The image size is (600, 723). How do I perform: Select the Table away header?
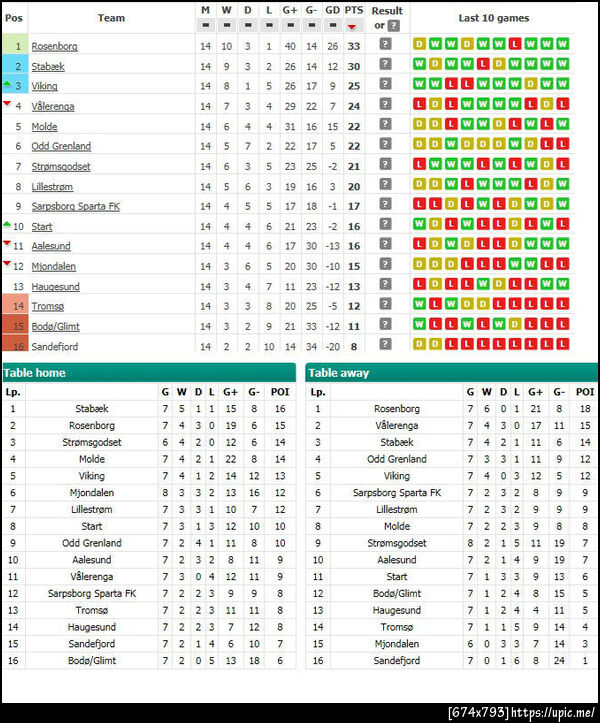(453, 373)
